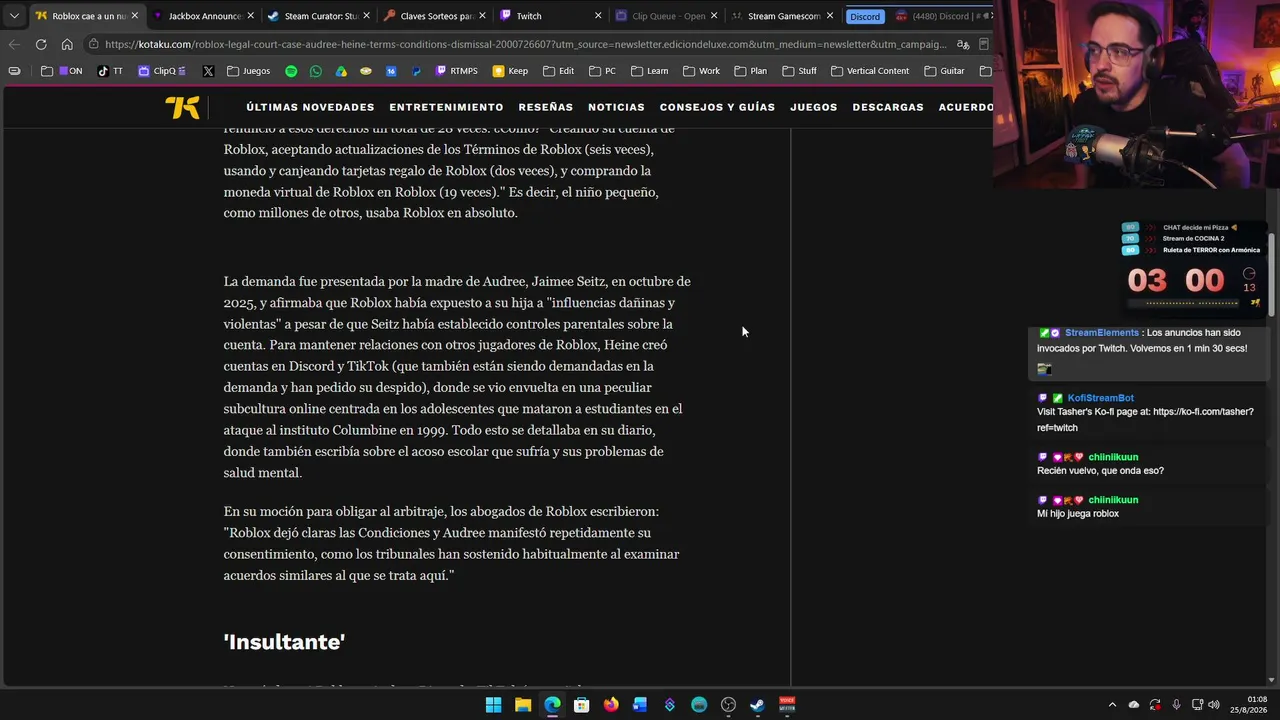The image size is (1280, 720).
Task: Switch to the Twitch tab
Action: pos(550,16)
